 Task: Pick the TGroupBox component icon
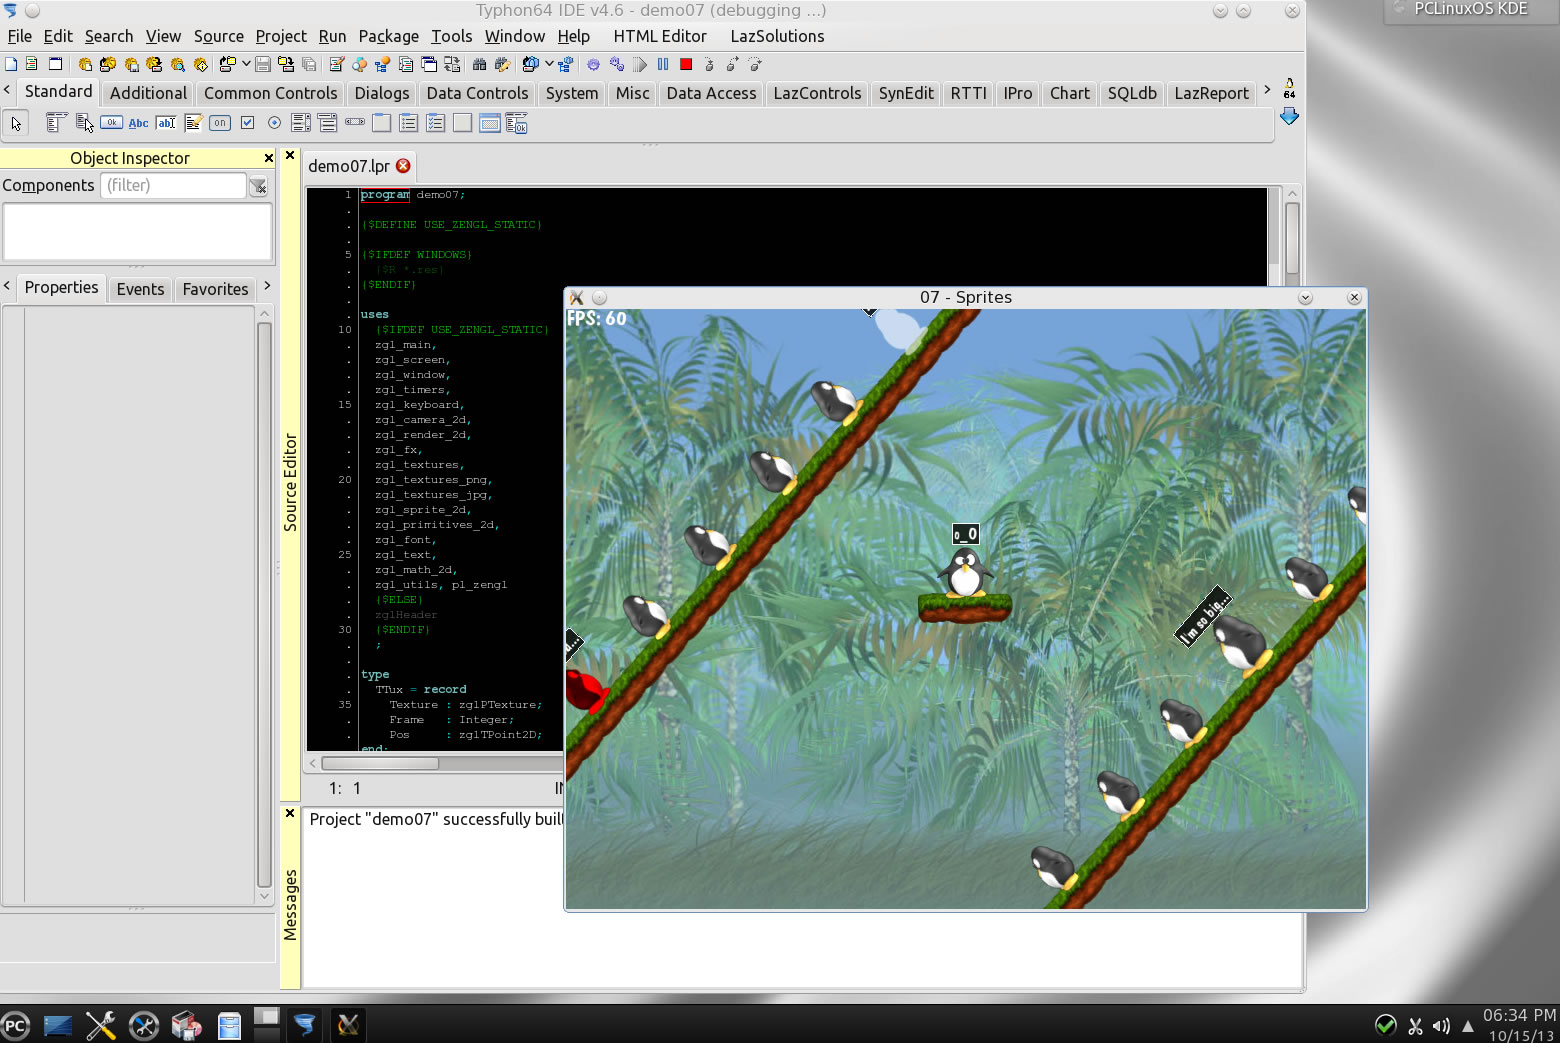[381, 123]
